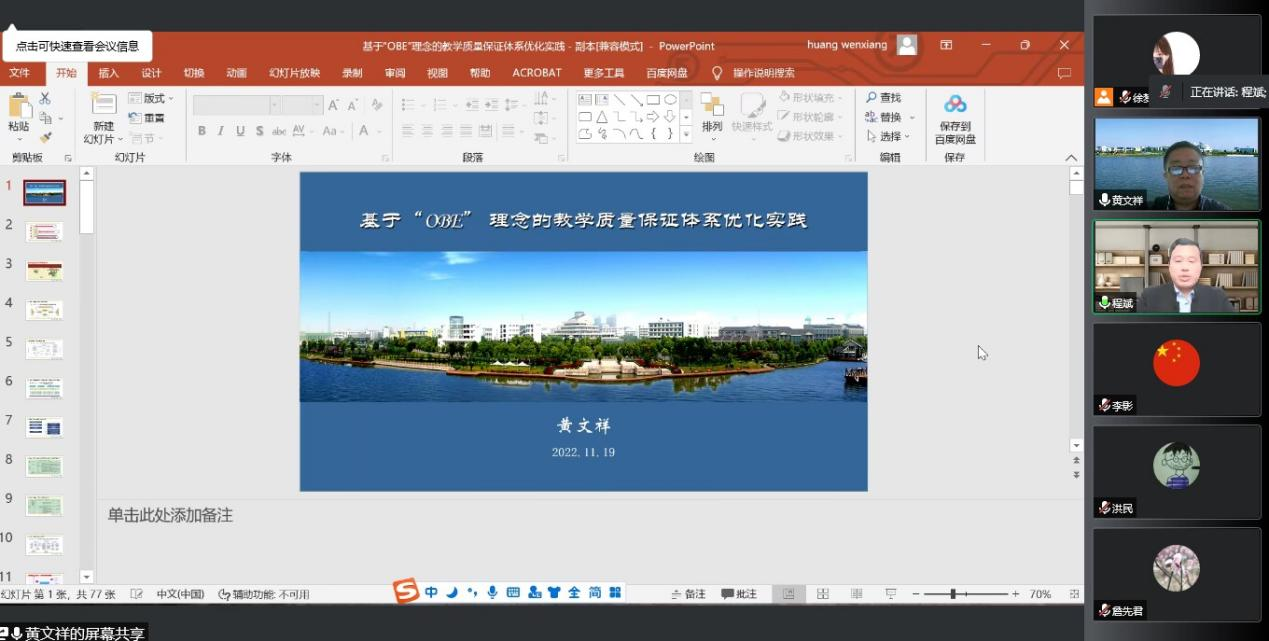The width and height of the screenshot is (1269, 641).
Task: Switch to the Animations (动画) tab
Action: click(x=236, y=73)
